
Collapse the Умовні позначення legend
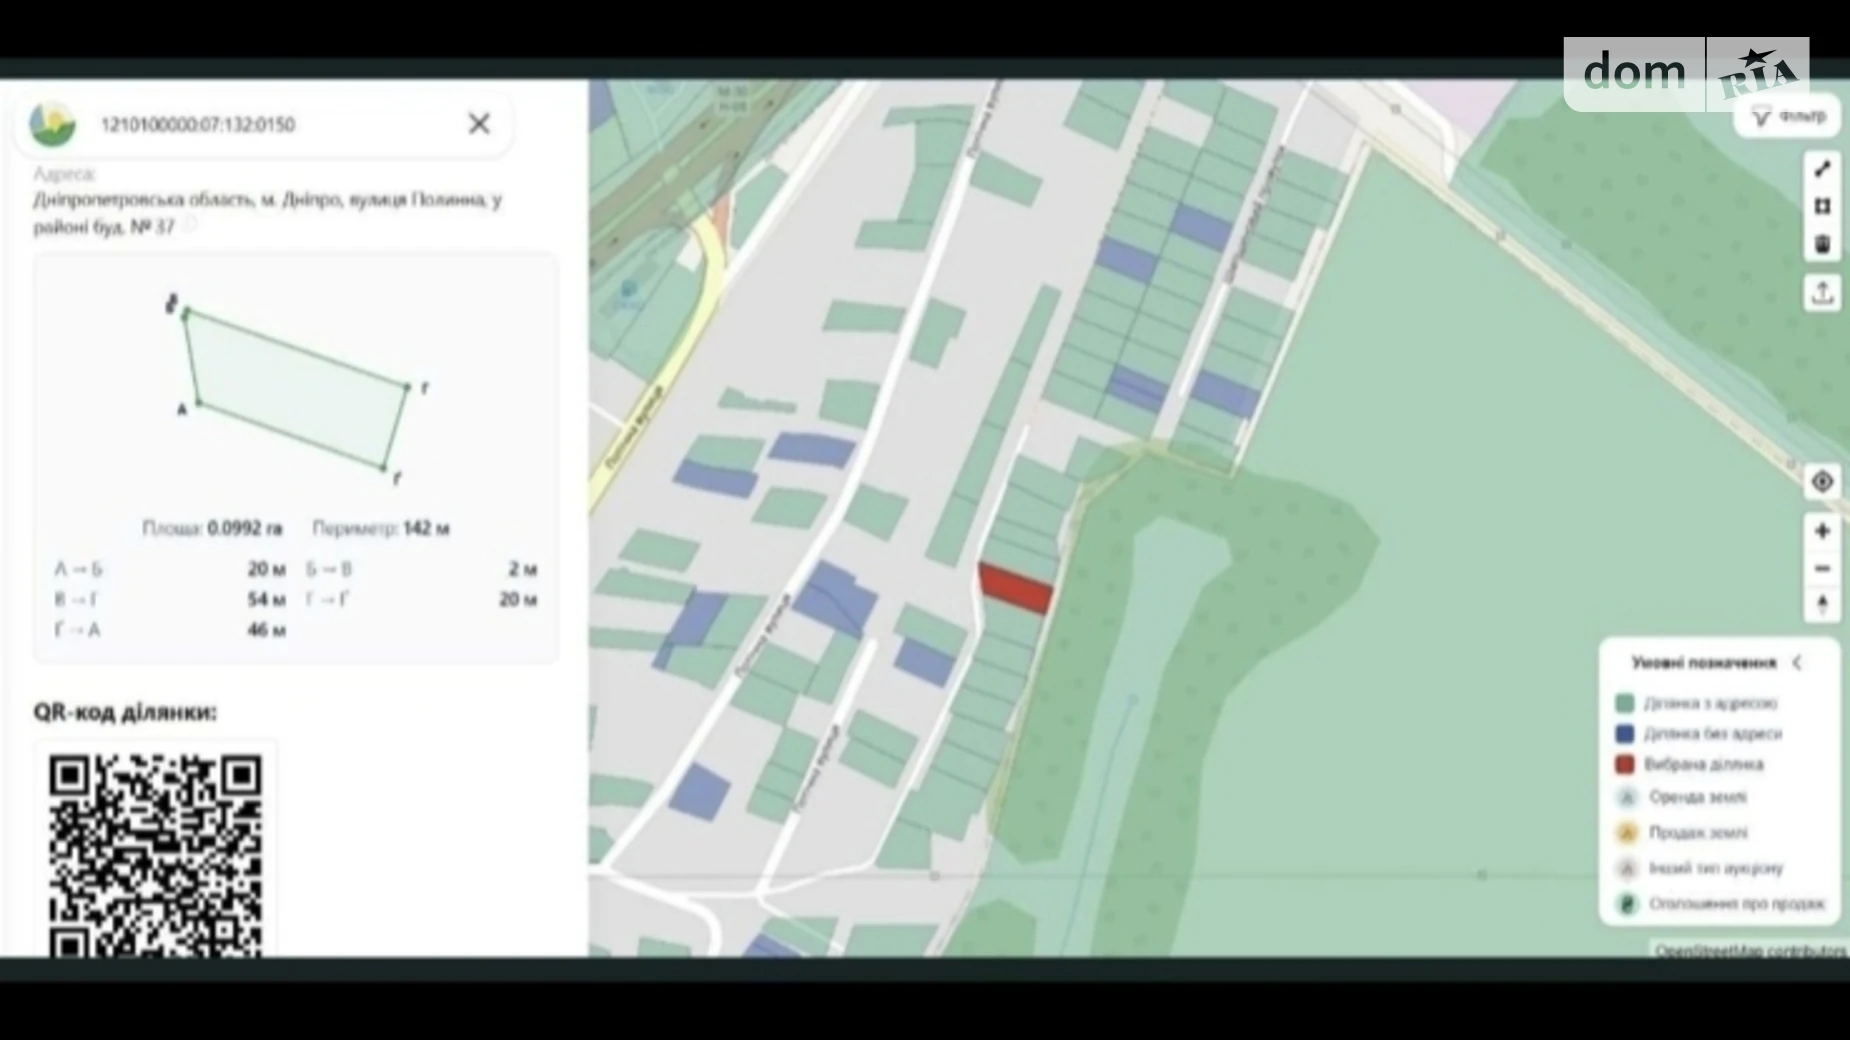pos(1797,662)
